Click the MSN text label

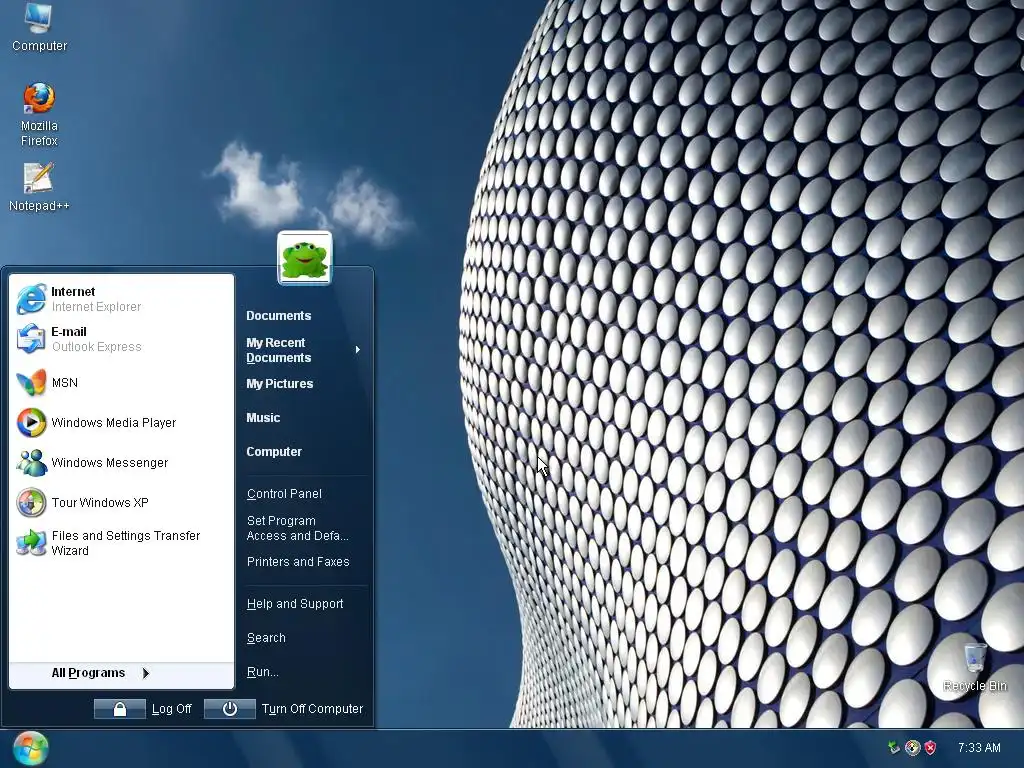point(65,383)
